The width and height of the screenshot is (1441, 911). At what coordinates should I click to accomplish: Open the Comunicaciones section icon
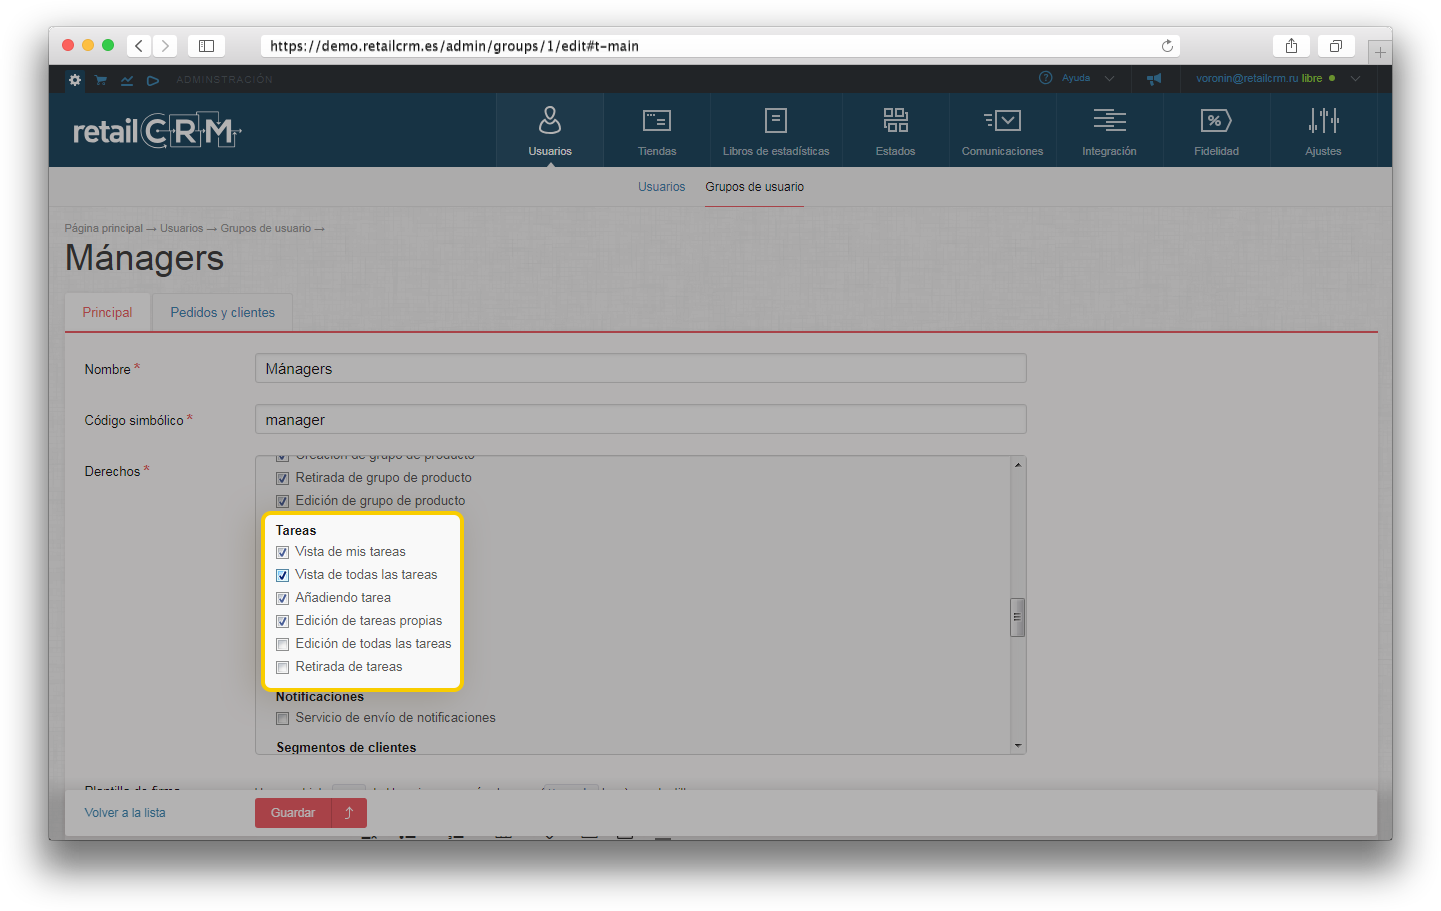1002,121
